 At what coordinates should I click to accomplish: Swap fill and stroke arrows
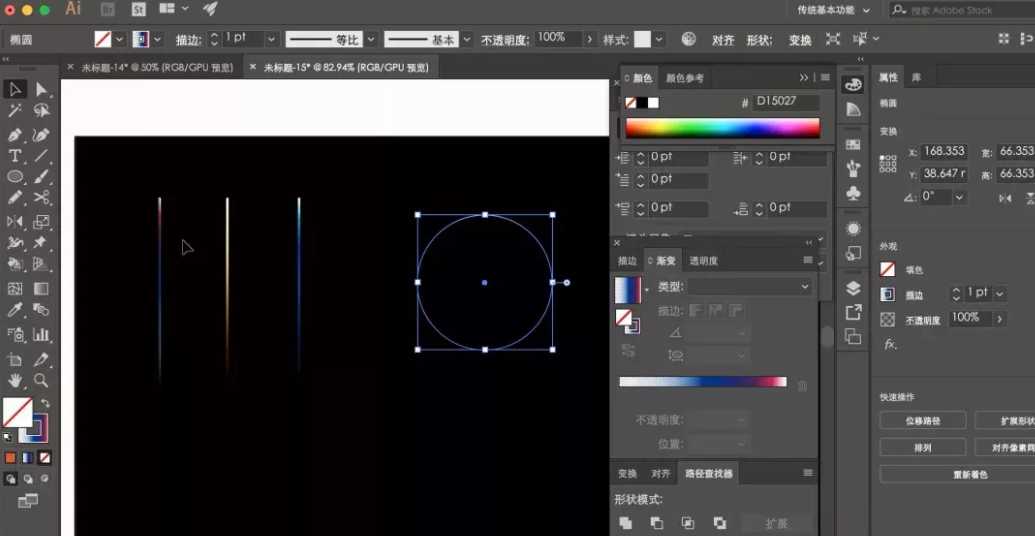tap(45, 403)
